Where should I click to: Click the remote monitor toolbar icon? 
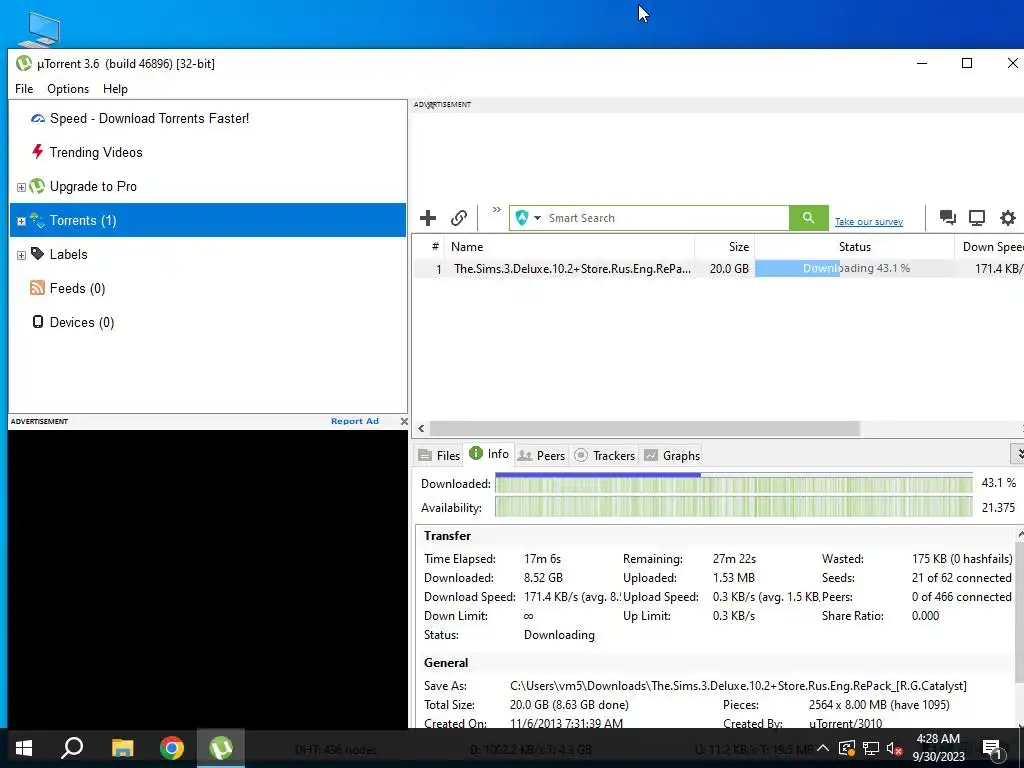[977, 217]
